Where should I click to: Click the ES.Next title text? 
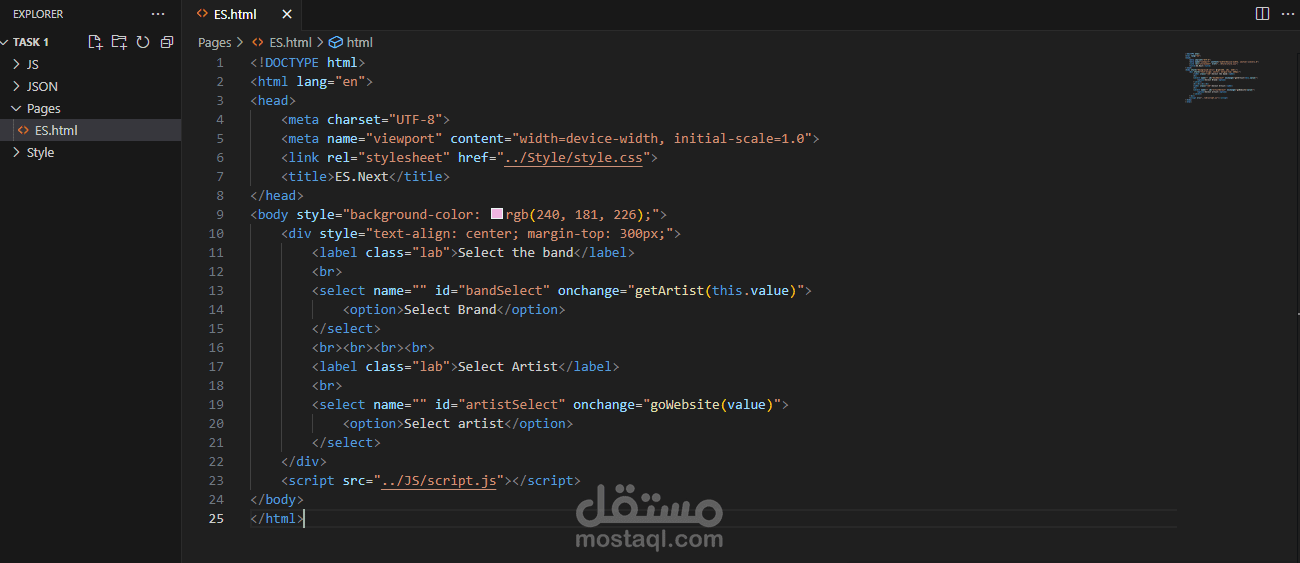(362, 176)
